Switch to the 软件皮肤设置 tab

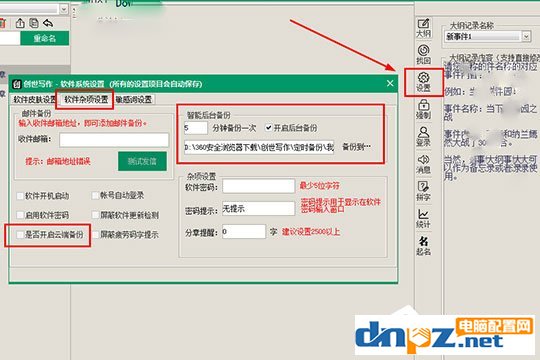click(34, 100)
